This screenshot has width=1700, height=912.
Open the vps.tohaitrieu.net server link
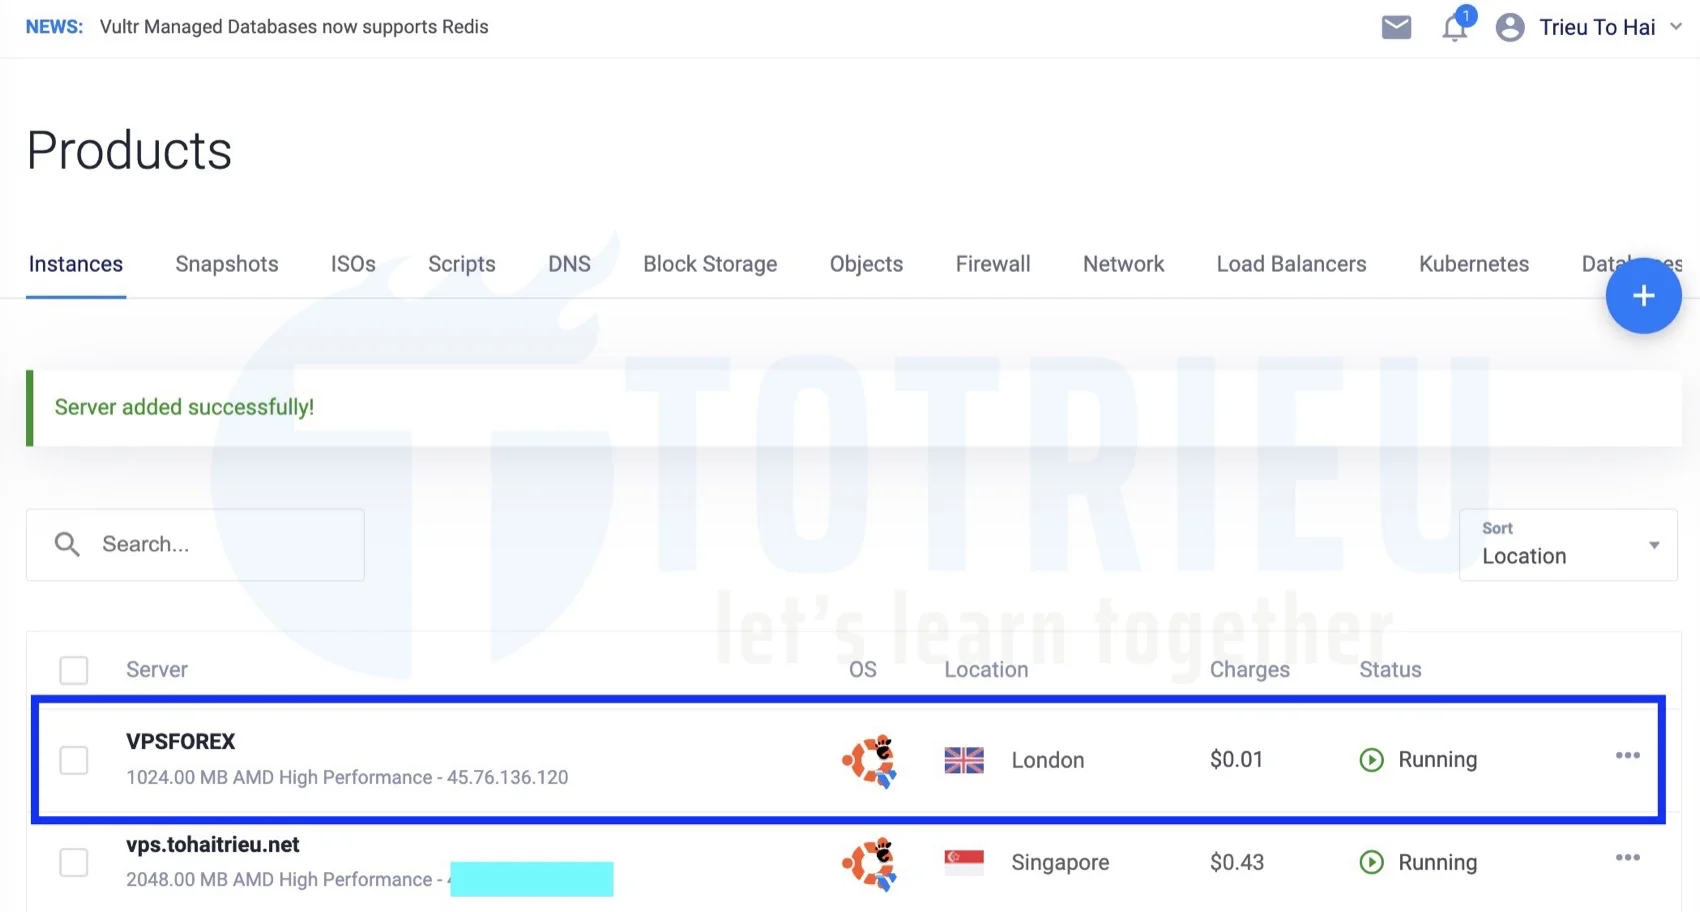pyautogui.click(x=213, y=845)
